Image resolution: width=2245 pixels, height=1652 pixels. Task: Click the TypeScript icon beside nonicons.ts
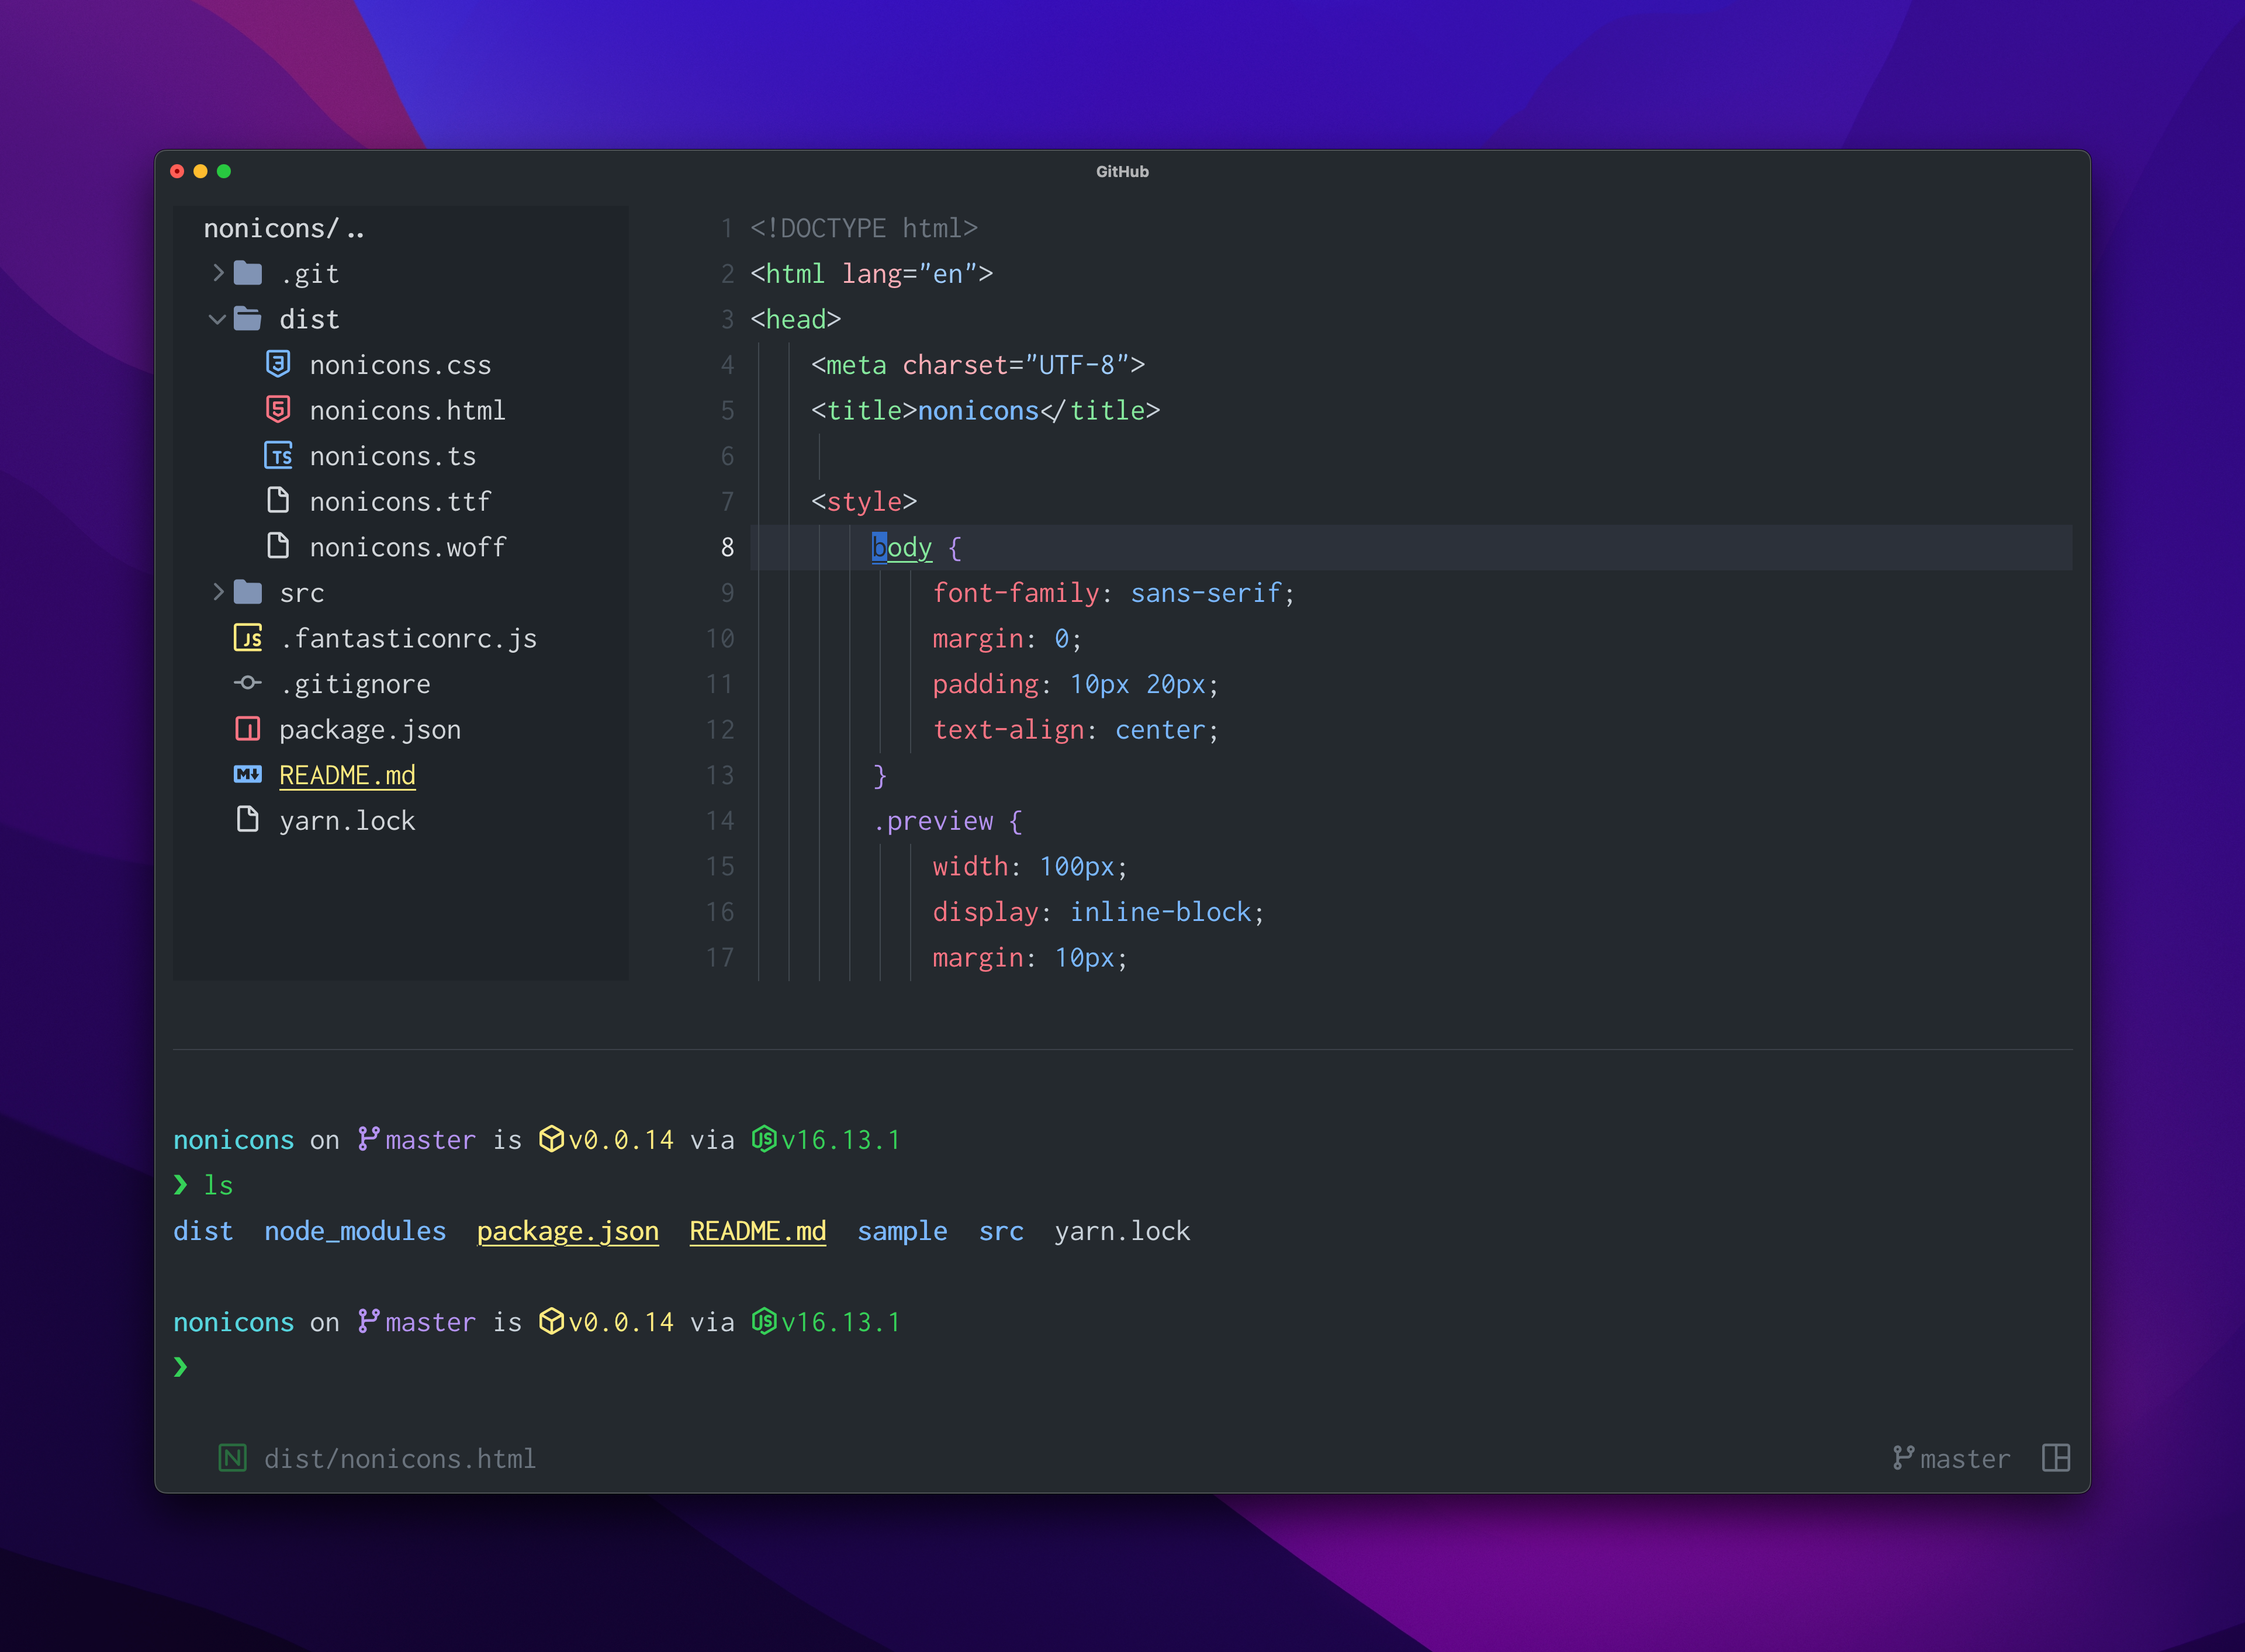click(x=279, y=456)
